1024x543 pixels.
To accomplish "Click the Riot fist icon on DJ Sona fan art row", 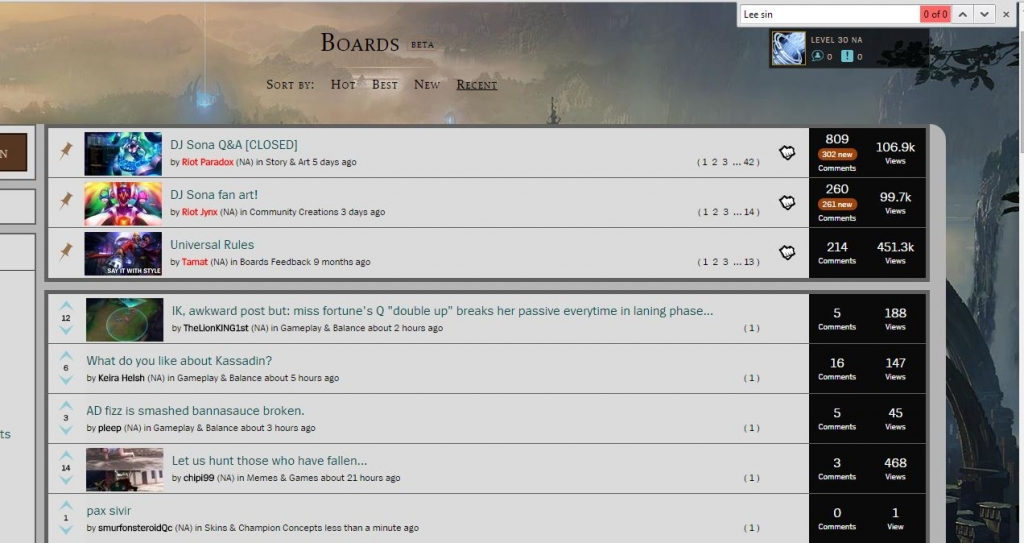I will point(787,203).
